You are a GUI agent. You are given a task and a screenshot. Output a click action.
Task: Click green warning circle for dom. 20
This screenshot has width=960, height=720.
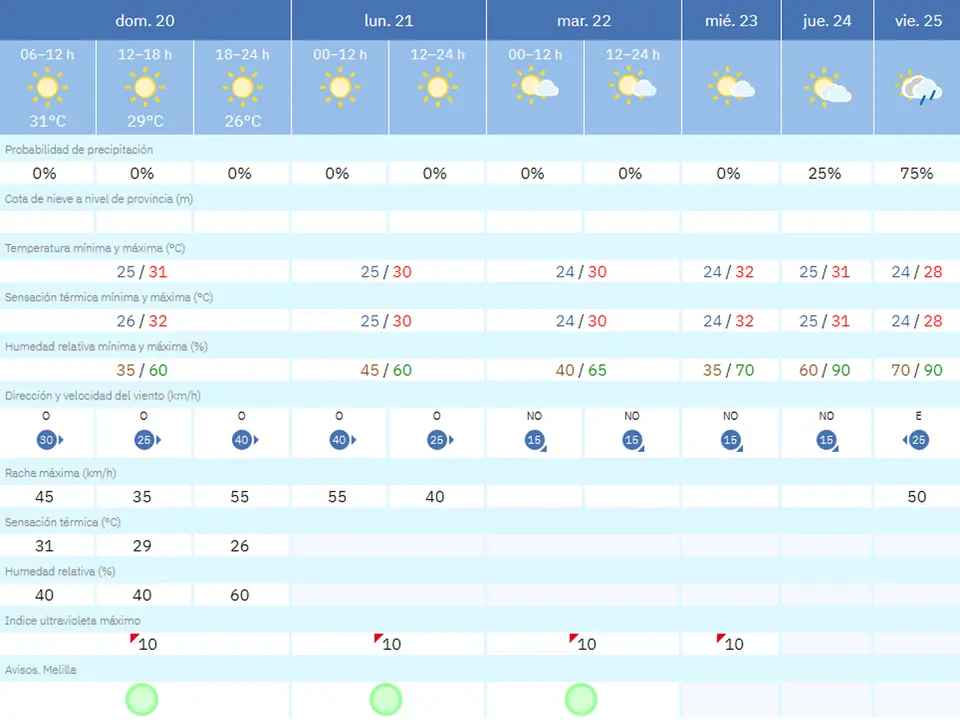coord(142,699)
